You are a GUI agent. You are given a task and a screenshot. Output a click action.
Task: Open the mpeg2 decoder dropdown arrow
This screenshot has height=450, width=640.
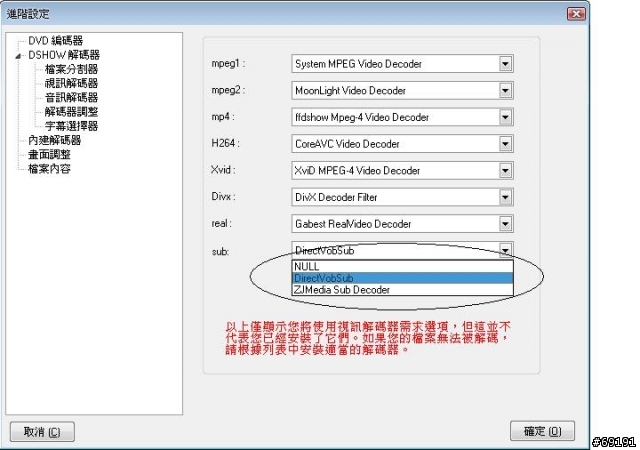(x=505, y=90)
